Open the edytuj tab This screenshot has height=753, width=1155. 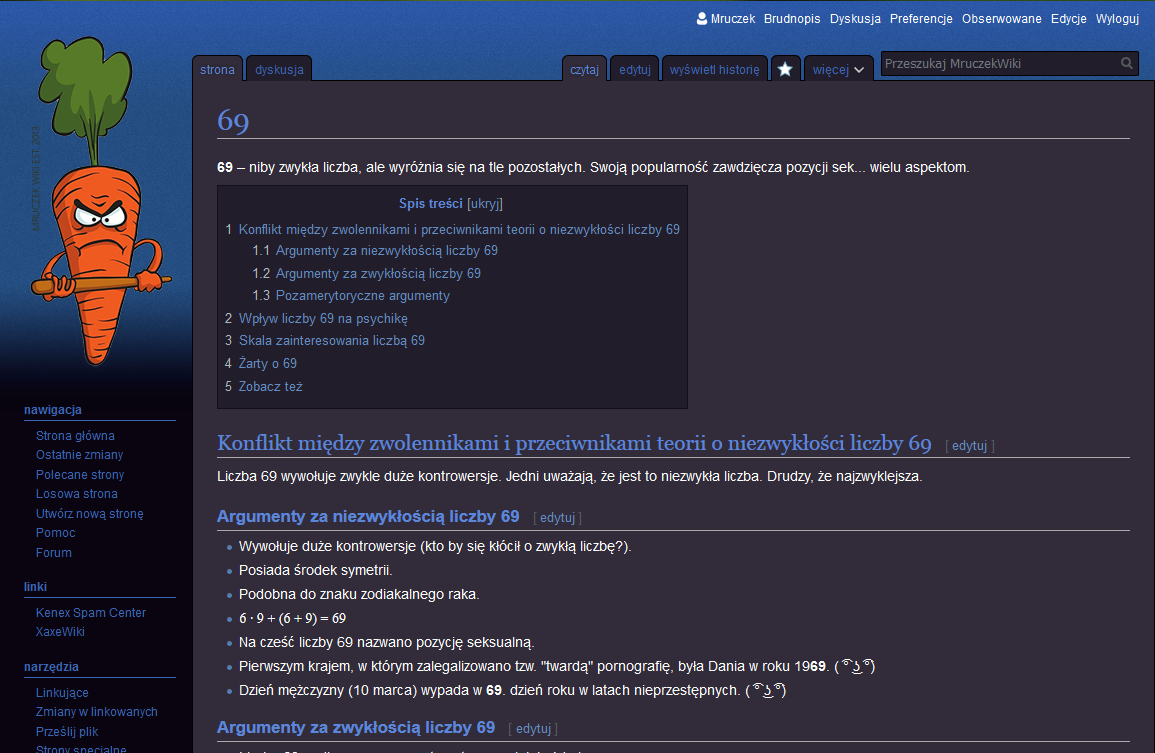tap(634, 70)
